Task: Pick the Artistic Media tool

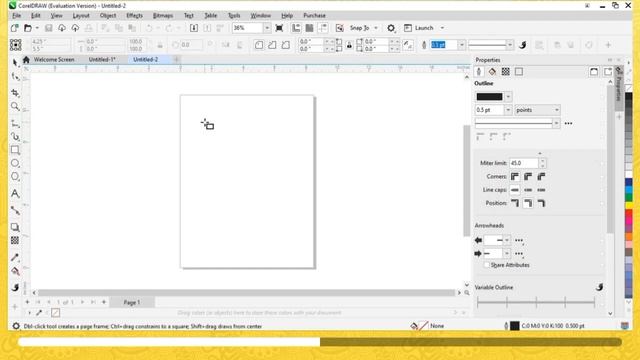Action: pos(15,137)
